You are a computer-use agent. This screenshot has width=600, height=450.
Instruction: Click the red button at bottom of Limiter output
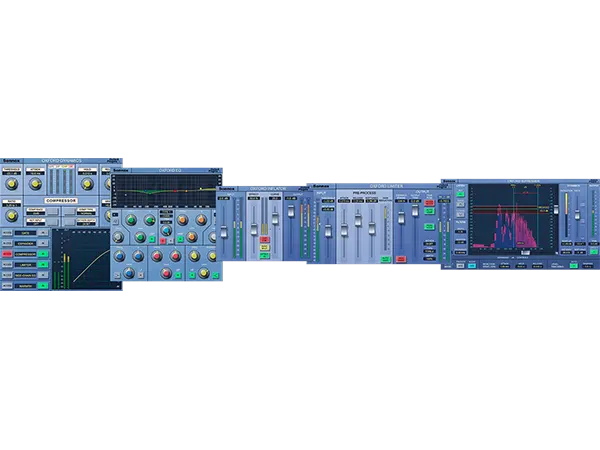tap(401, 259)
